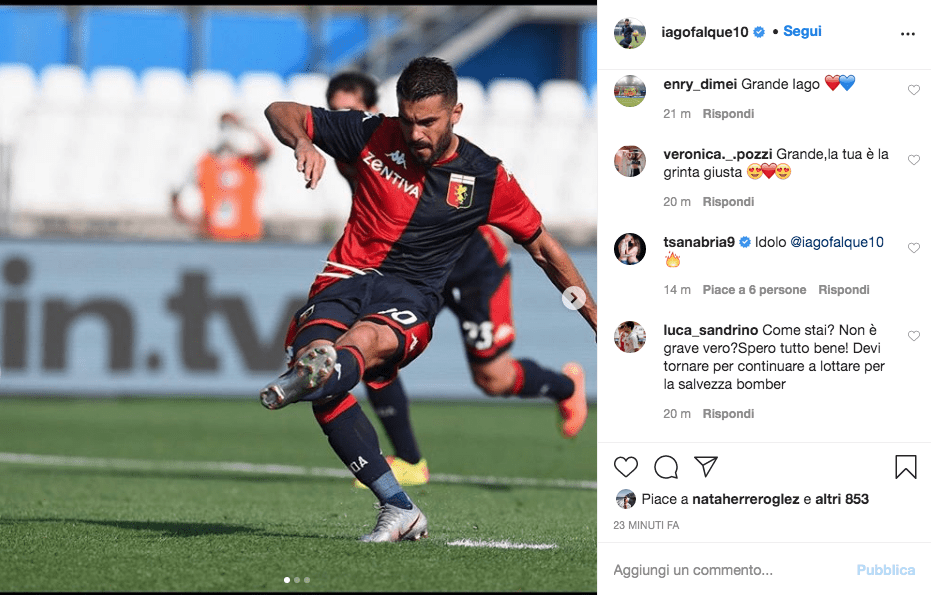Image resolution: width=931 pixels, height=595 pixels.
Task: Open the iagofalque10 username link
Action: 705,32
